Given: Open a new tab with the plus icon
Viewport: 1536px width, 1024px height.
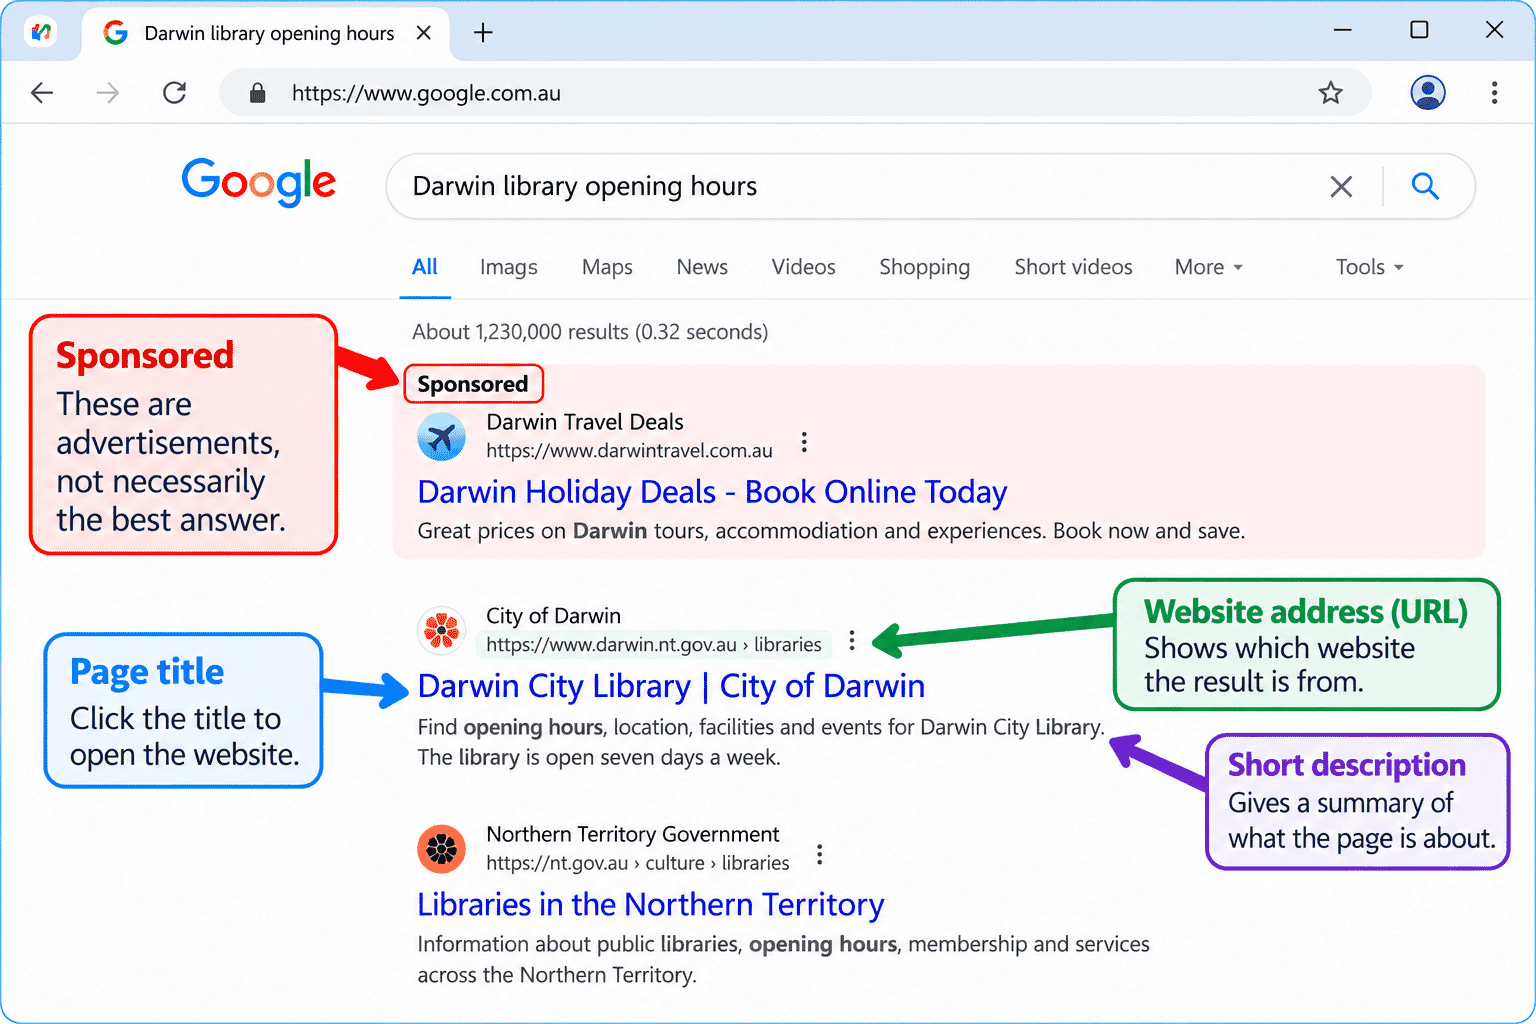Looking at the screenshot, I should coord(483,33).
